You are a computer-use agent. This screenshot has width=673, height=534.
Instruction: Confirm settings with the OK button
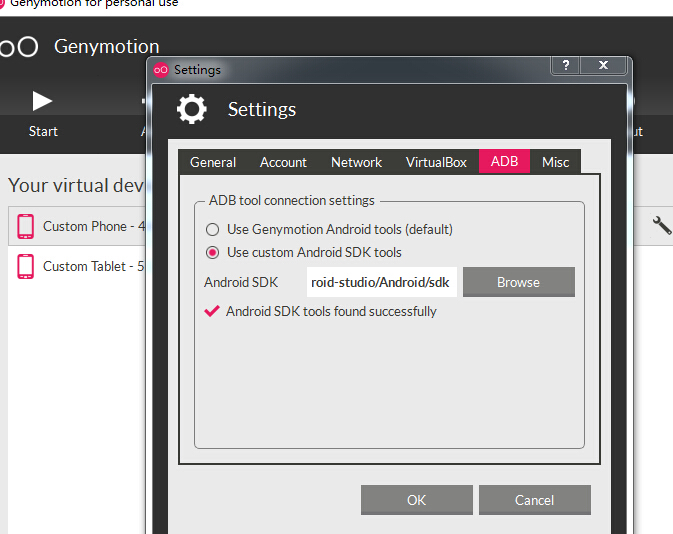[x=416, y=500]
